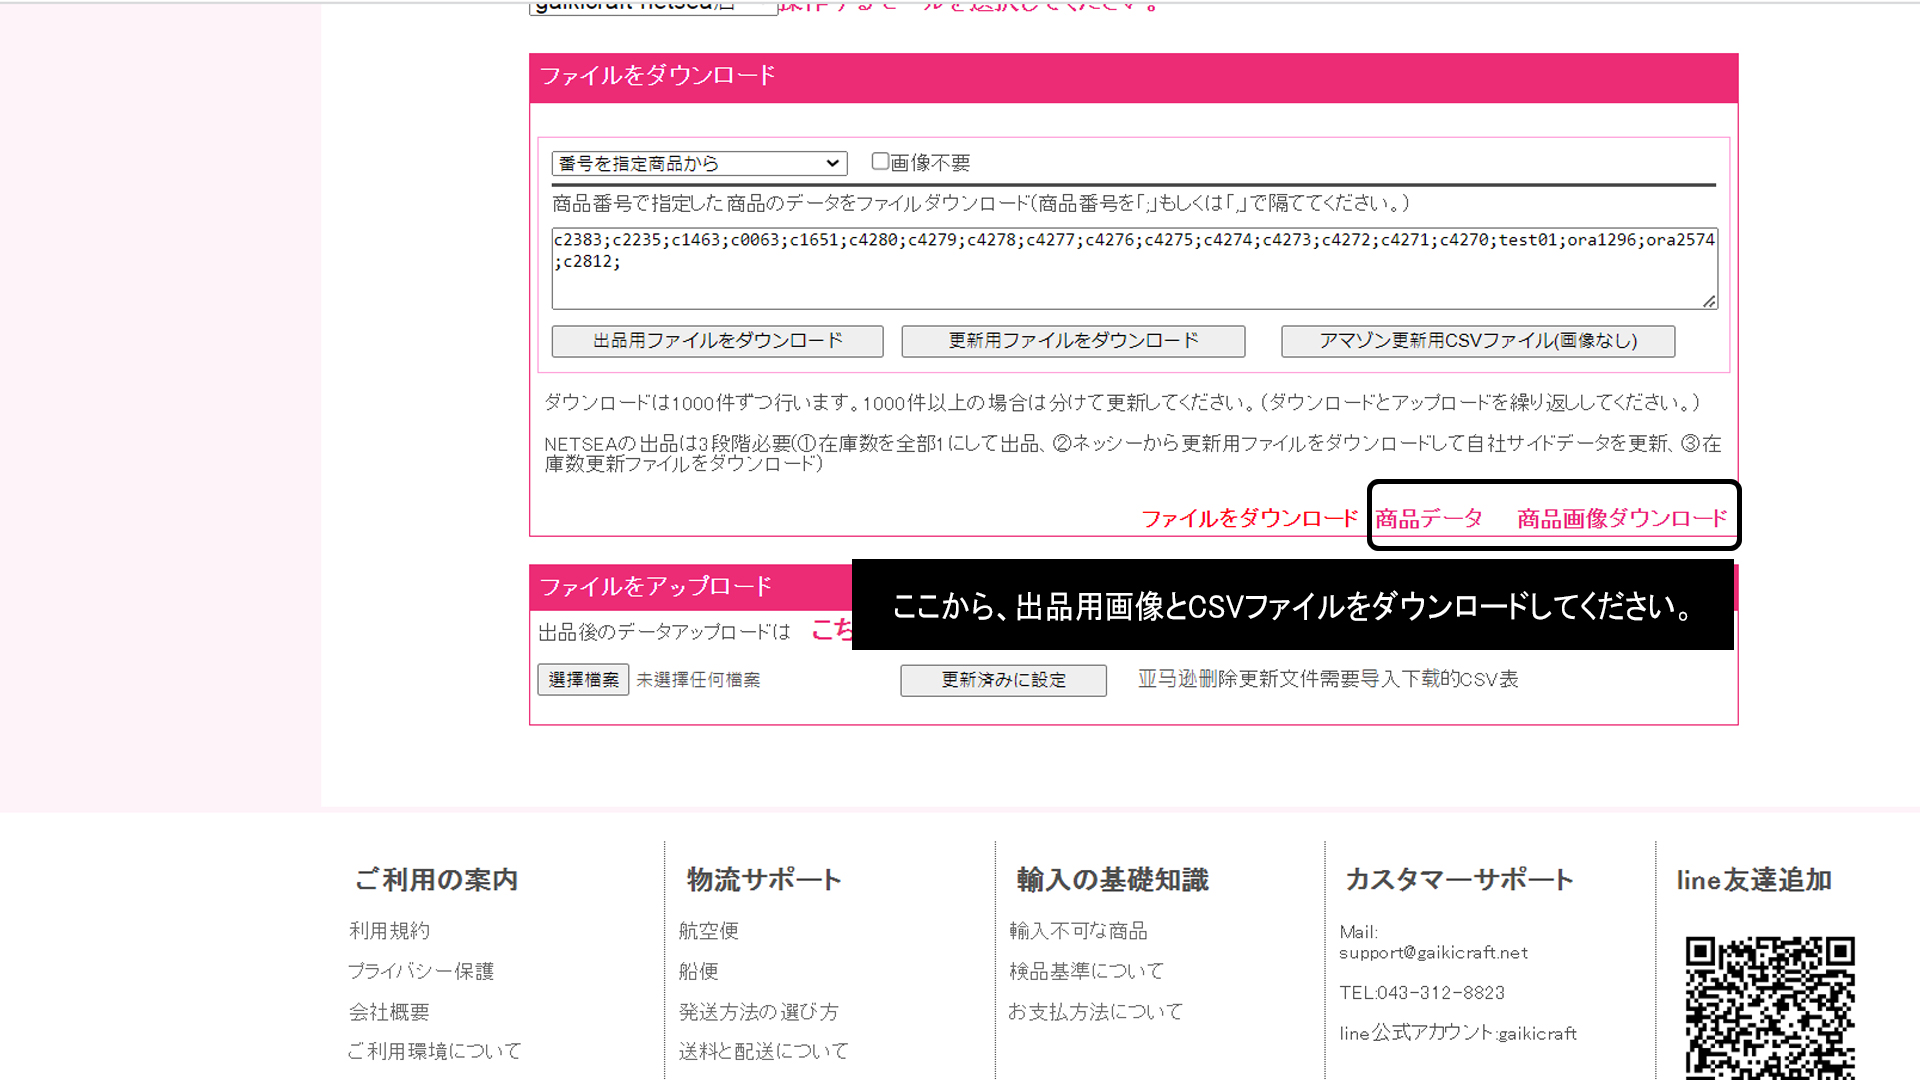
Task: Open 輸入不可な商品 link
Action: pyautogui.click(x=1078, y=931)
